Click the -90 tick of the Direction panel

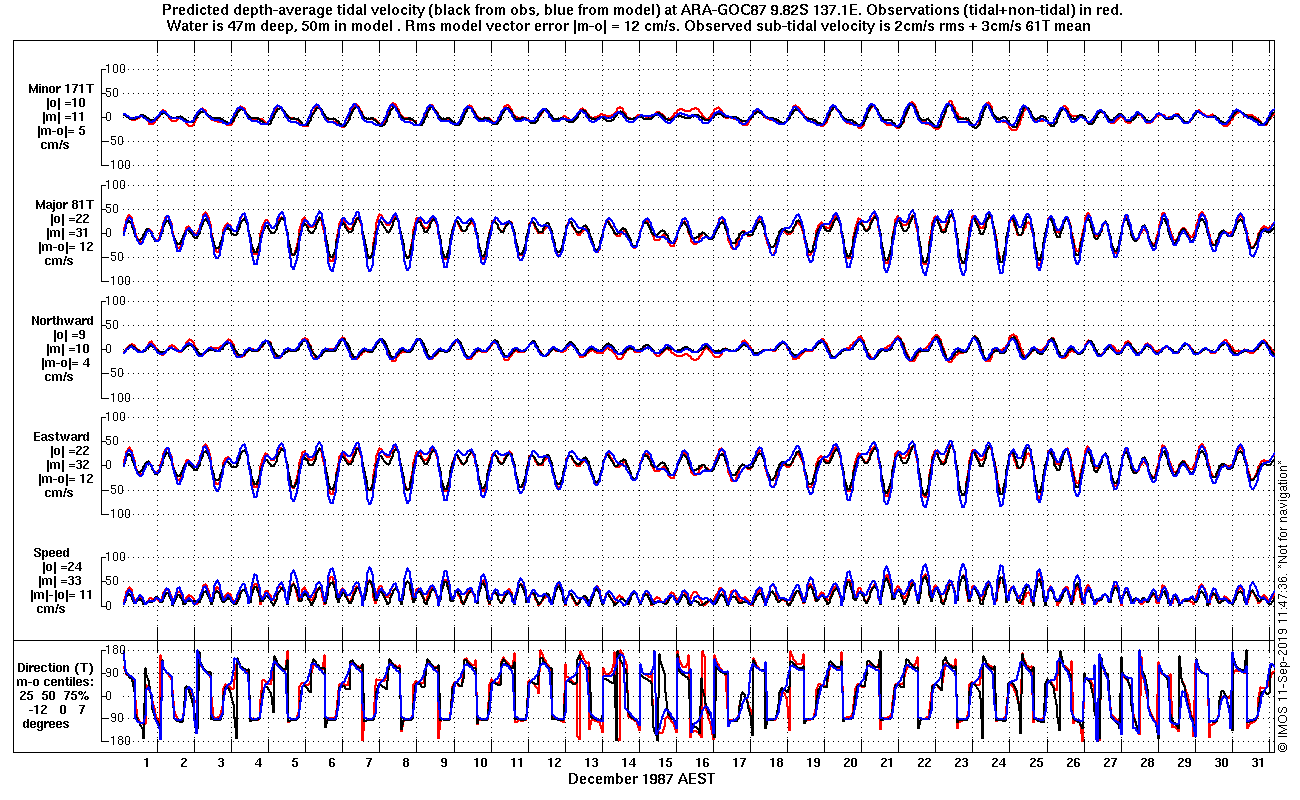click(x=113, y=718)
